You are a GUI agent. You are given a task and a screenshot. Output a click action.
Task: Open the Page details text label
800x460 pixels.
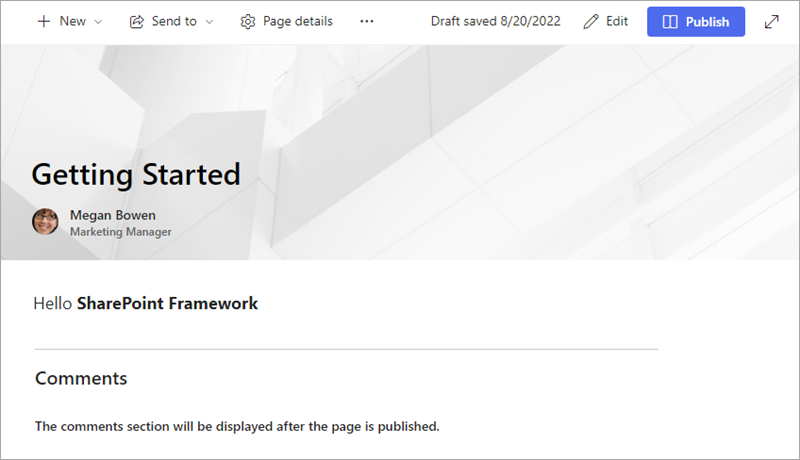(x=297, y=21)
